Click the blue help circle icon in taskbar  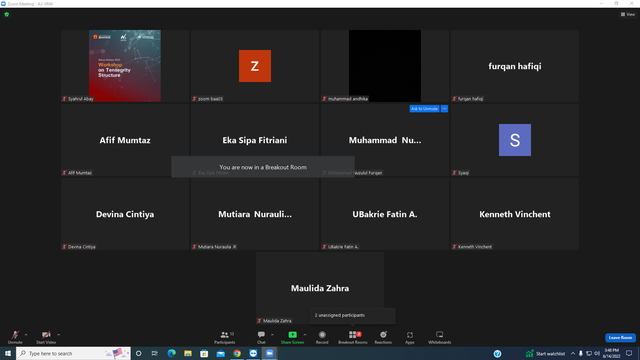tap(497, 353)
